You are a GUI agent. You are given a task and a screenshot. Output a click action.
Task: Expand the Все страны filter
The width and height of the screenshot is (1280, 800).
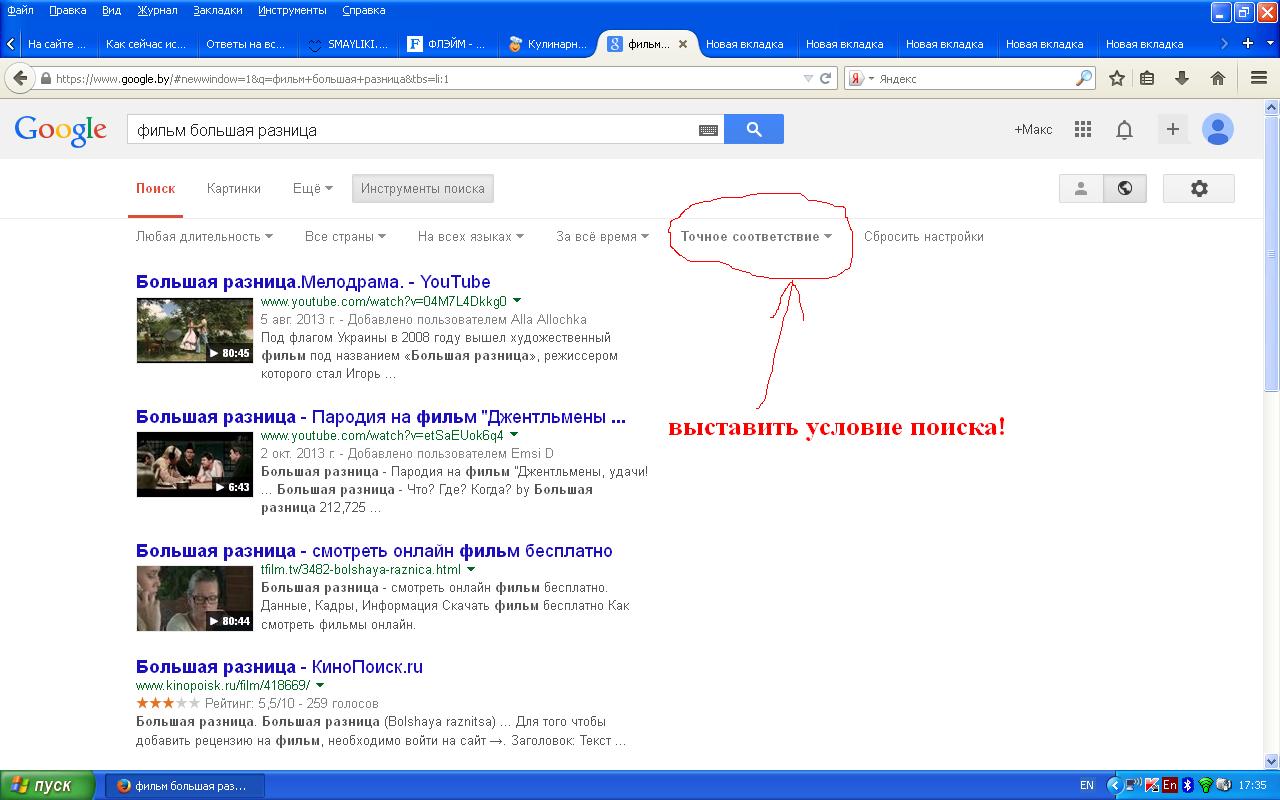click(x=345, y=237)
